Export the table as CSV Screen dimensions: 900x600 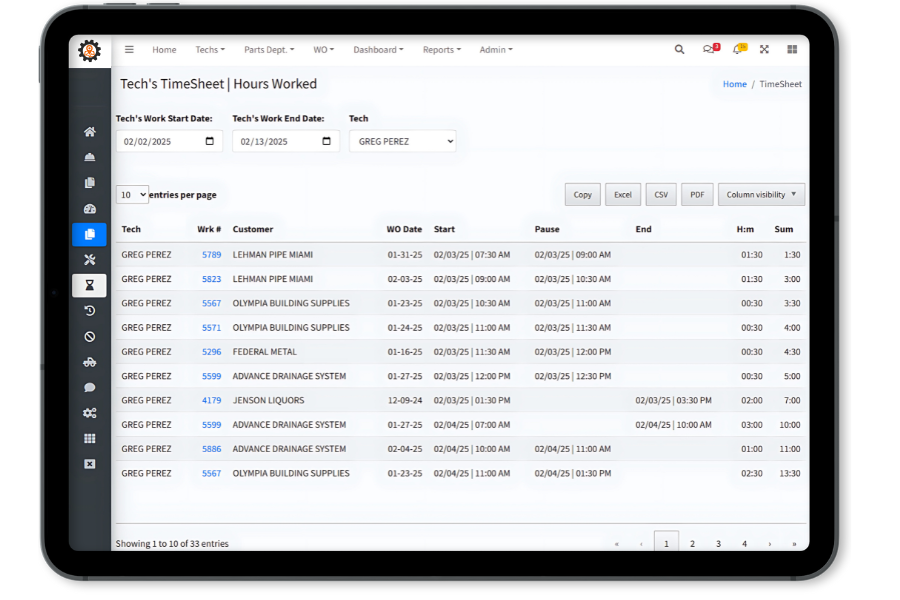coord(661,195)
